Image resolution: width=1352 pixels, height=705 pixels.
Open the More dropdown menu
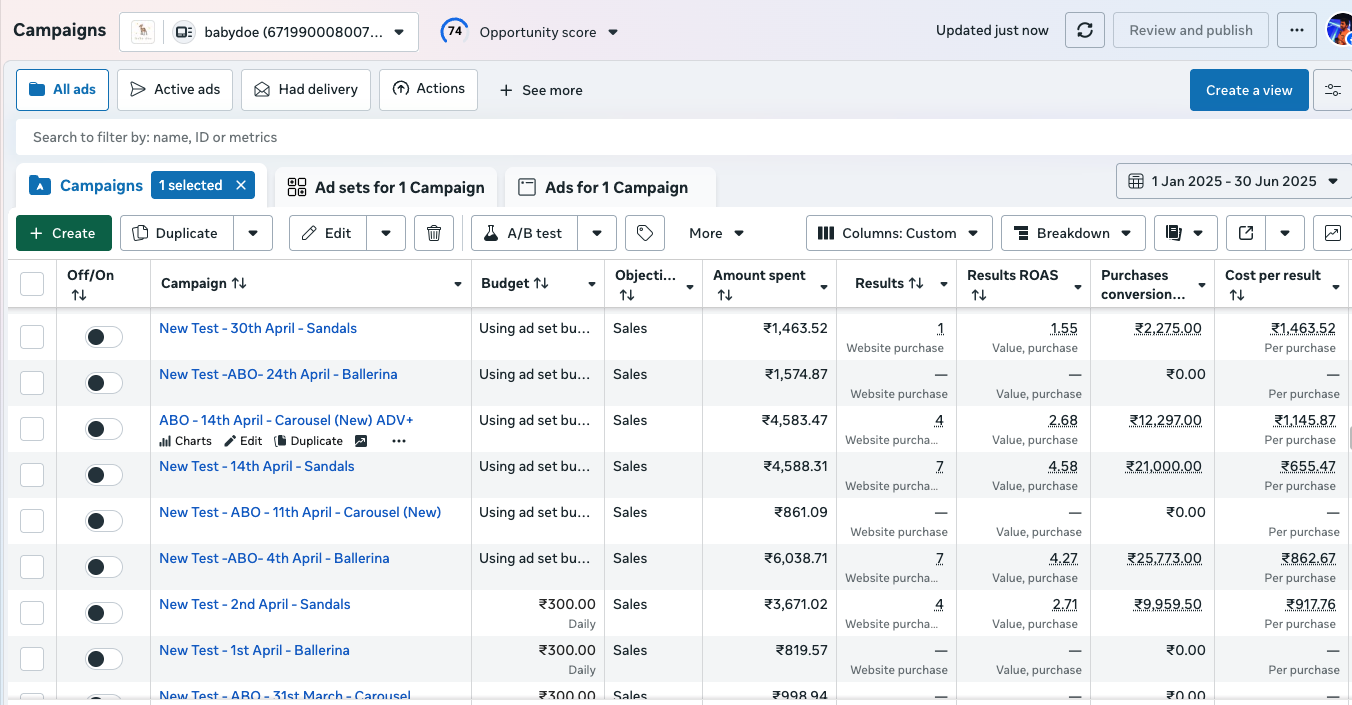point(717,233)
